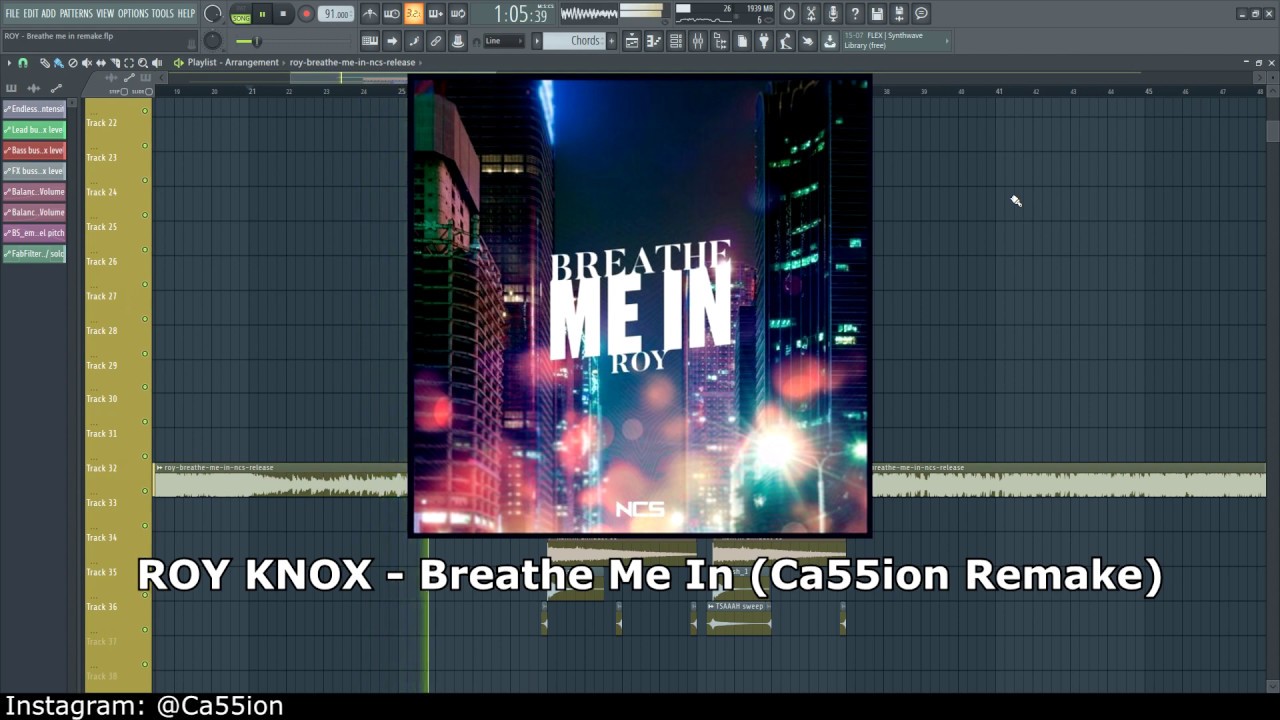1280x720 pixels.
Task: Pause playback with the pause button
Action: 262,14
